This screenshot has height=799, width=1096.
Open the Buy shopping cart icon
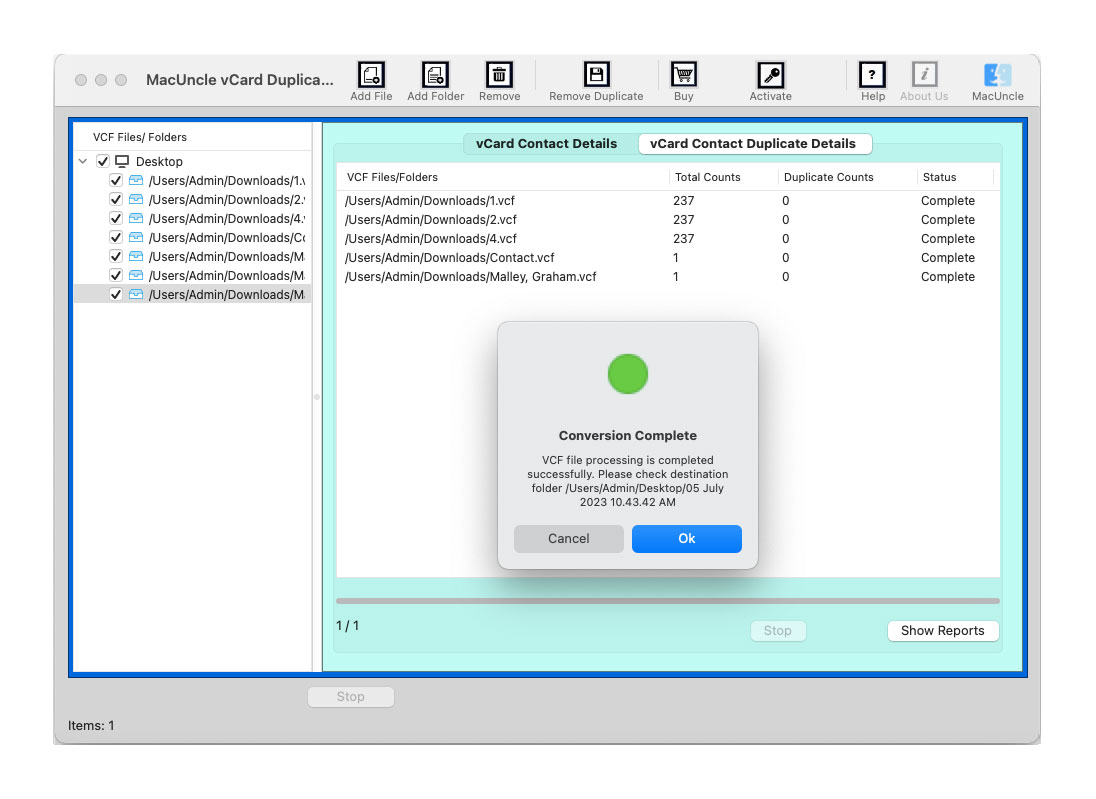point(683,74)
